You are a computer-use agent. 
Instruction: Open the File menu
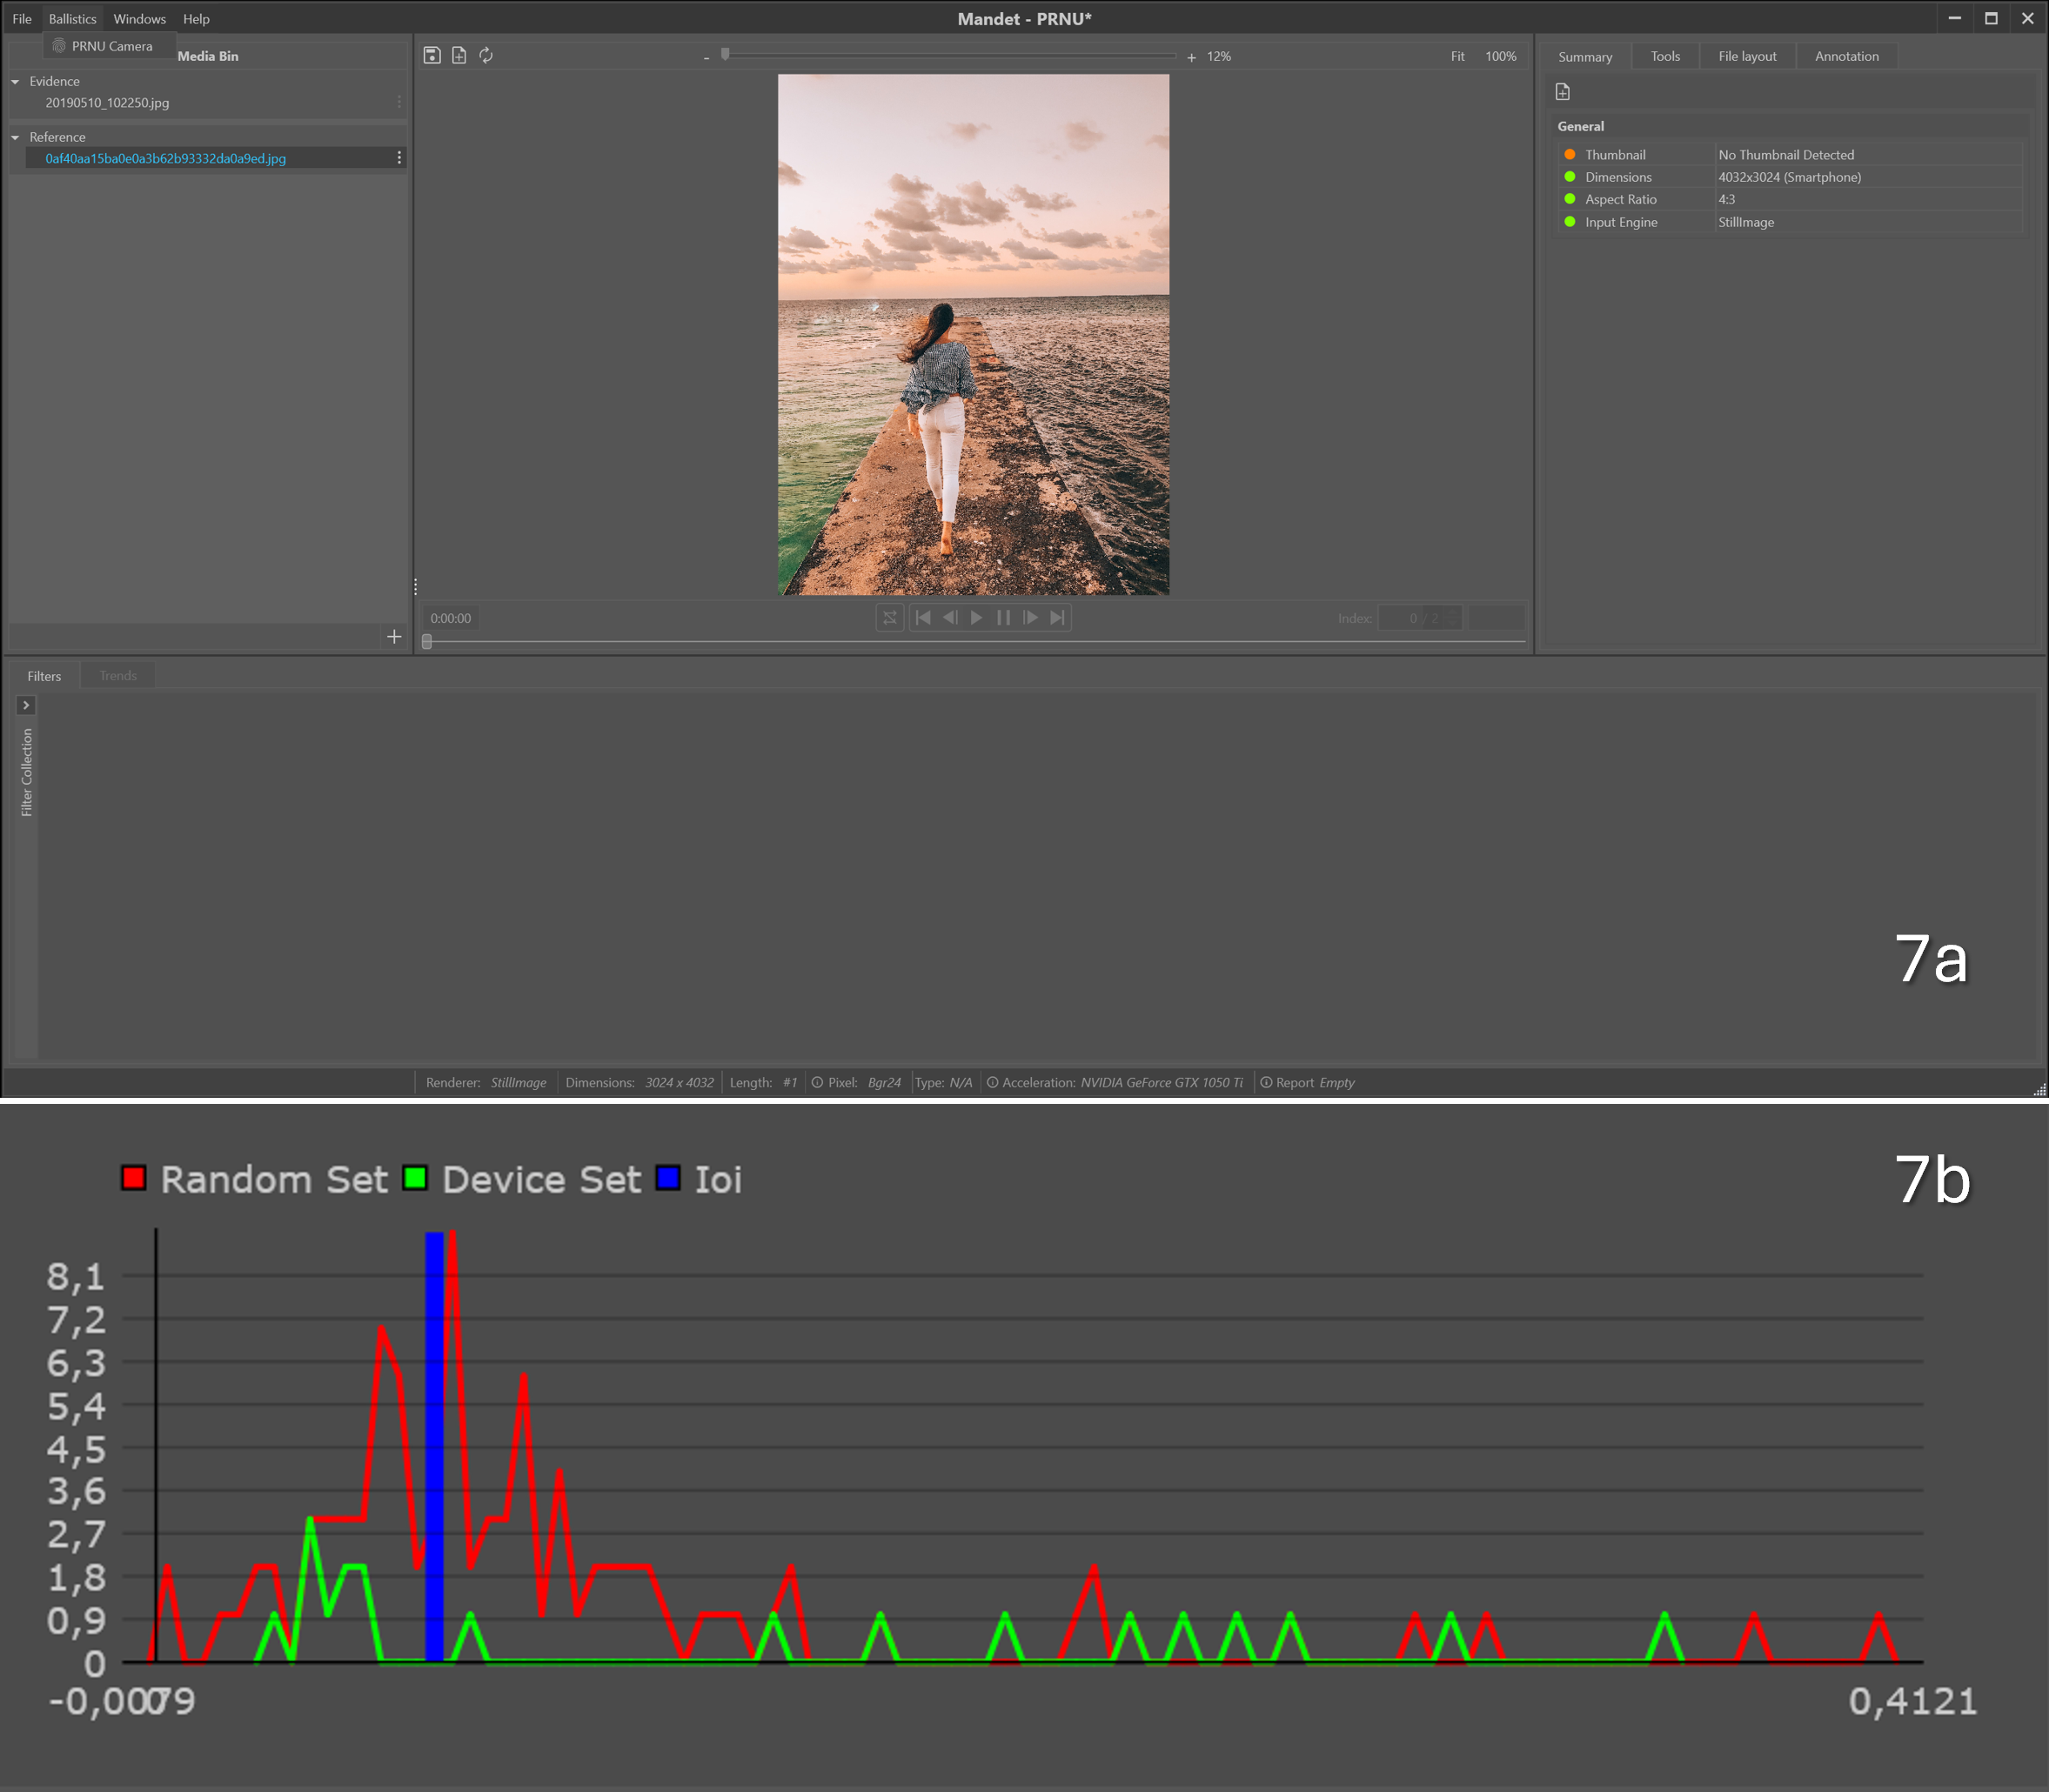click(x=22, y=19)
